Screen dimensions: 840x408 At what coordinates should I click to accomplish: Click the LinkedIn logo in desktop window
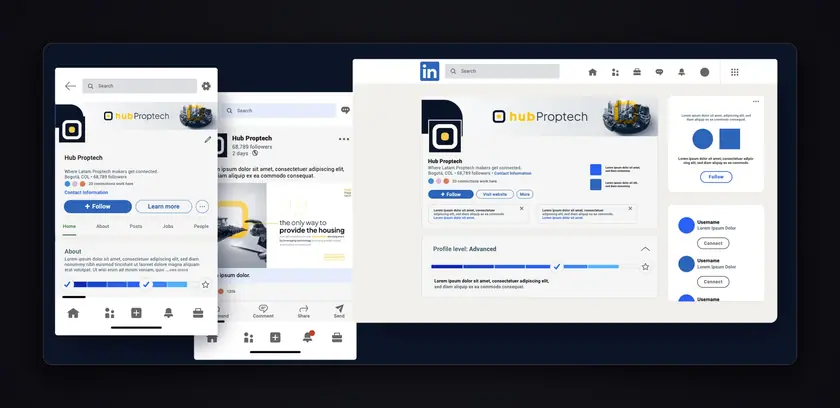[430, 71]
